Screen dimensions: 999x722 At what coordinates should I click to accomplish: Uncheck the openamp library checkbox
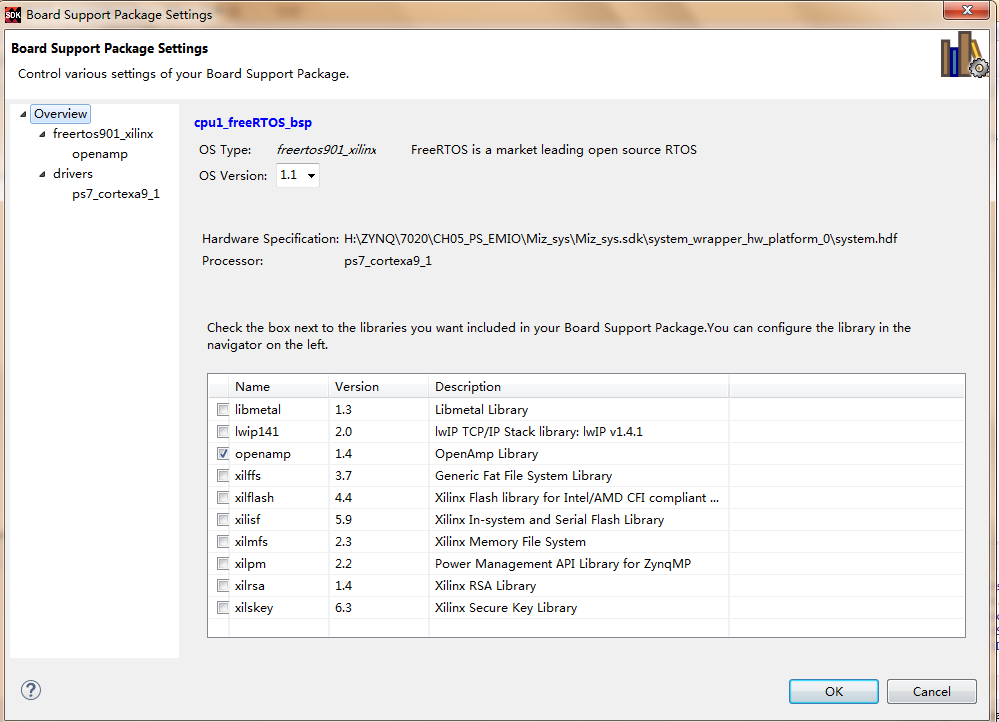point(223,454)
